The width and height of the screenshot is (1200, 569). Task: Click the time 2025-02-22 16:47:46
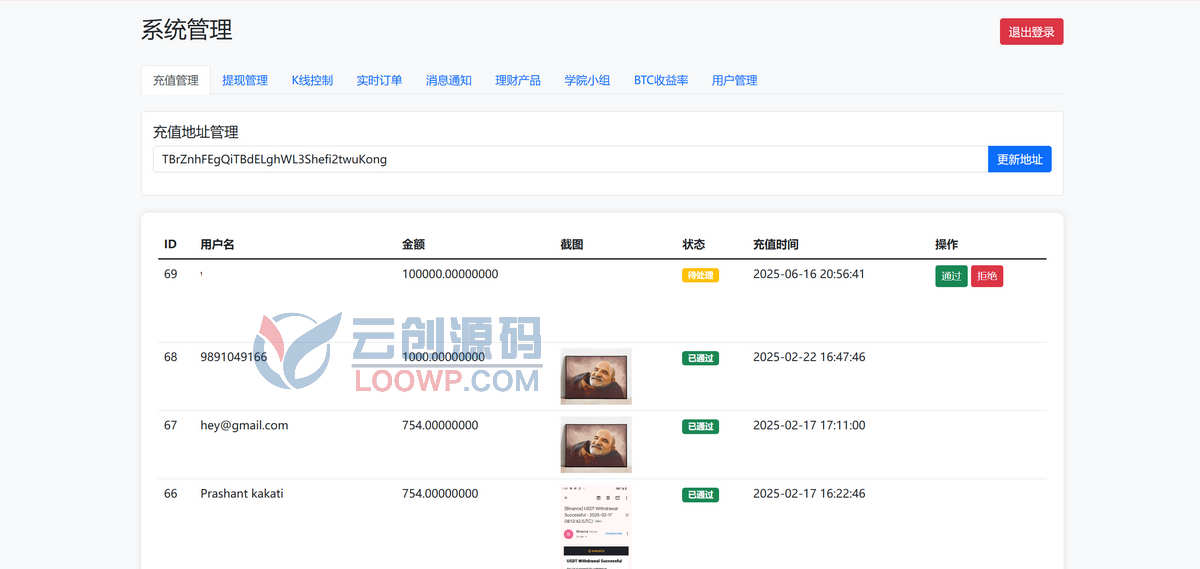click(809, 357)
